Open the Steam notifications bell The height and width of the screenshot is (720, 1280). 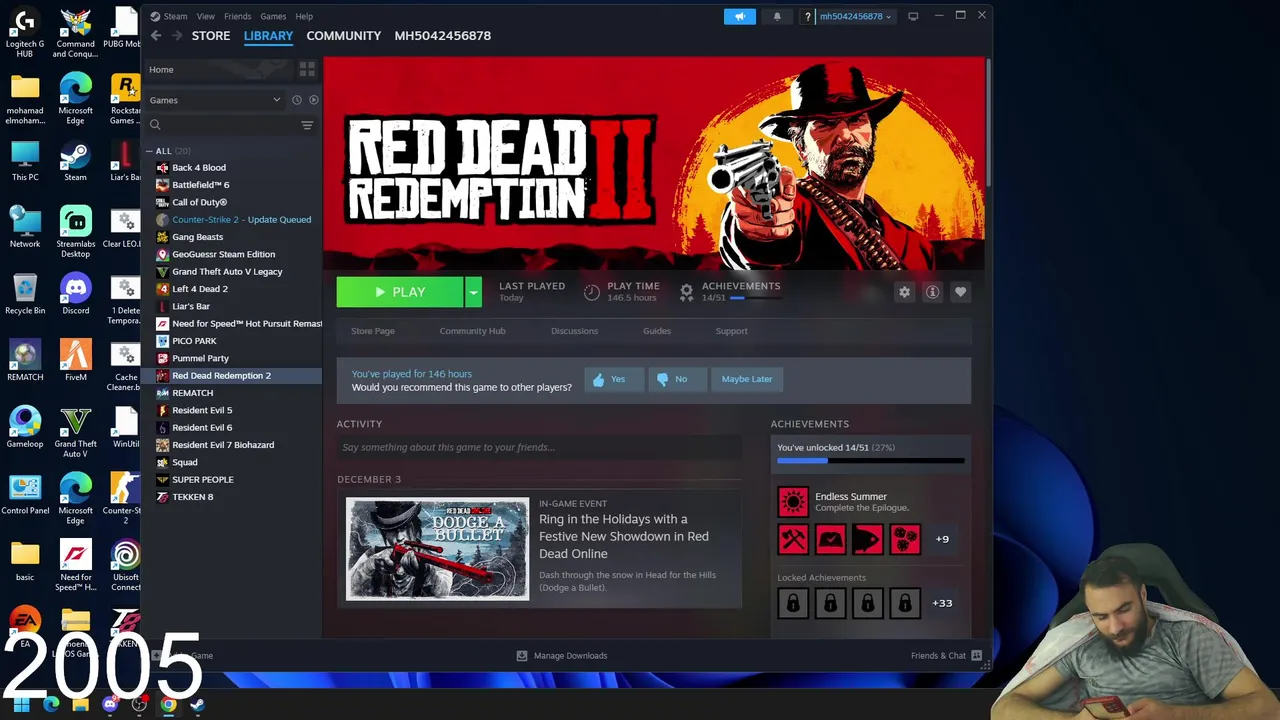point(777,16)
